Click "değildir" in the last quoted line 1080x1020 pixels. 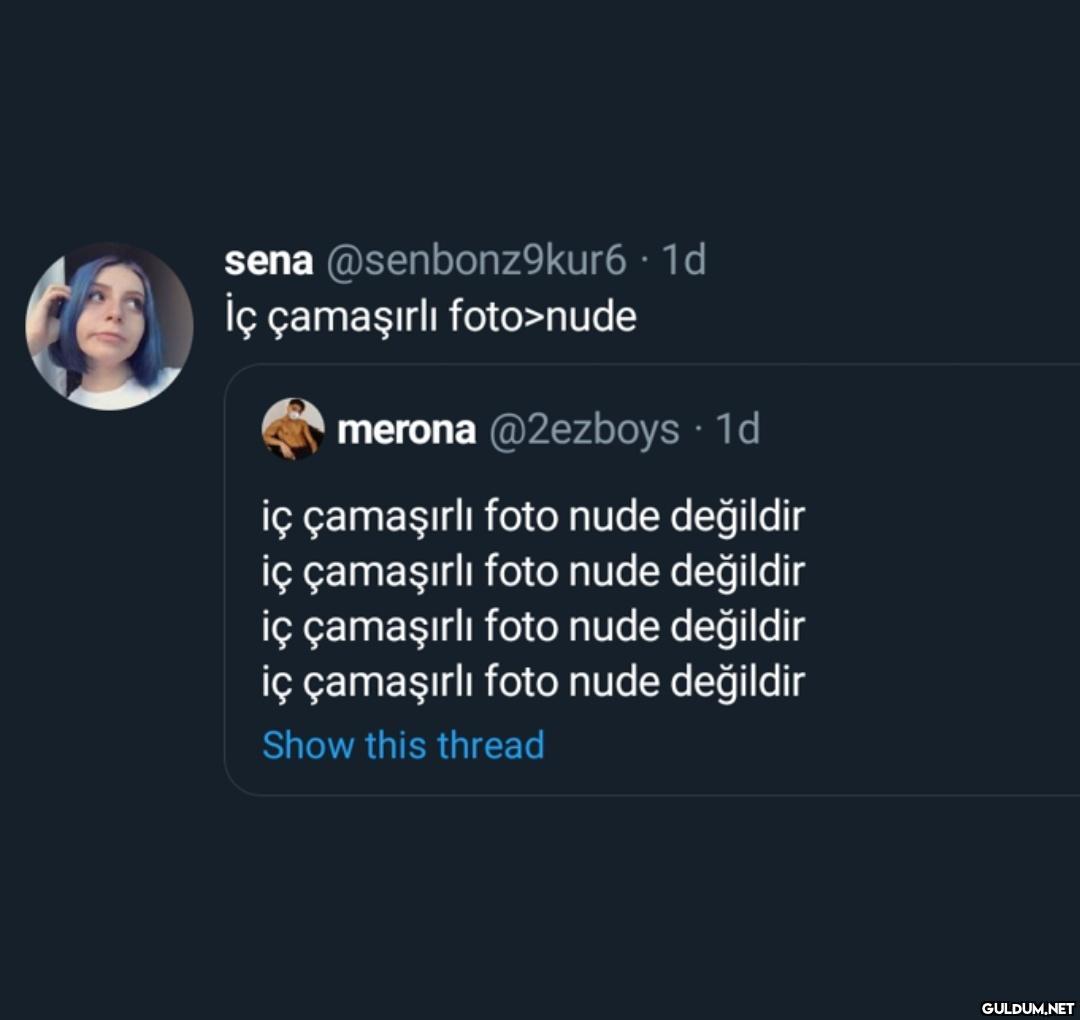(737, 682)
